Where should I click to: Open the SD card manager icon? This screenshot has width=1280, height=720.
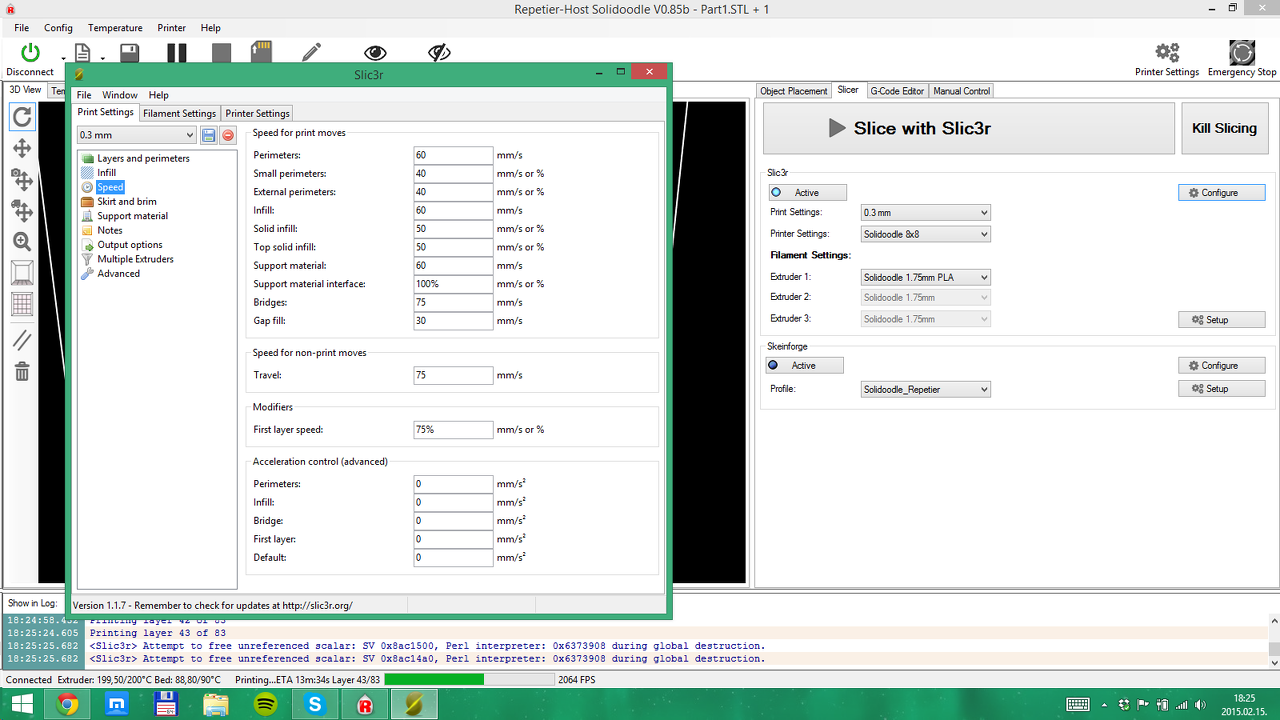[x=261, y=53]
